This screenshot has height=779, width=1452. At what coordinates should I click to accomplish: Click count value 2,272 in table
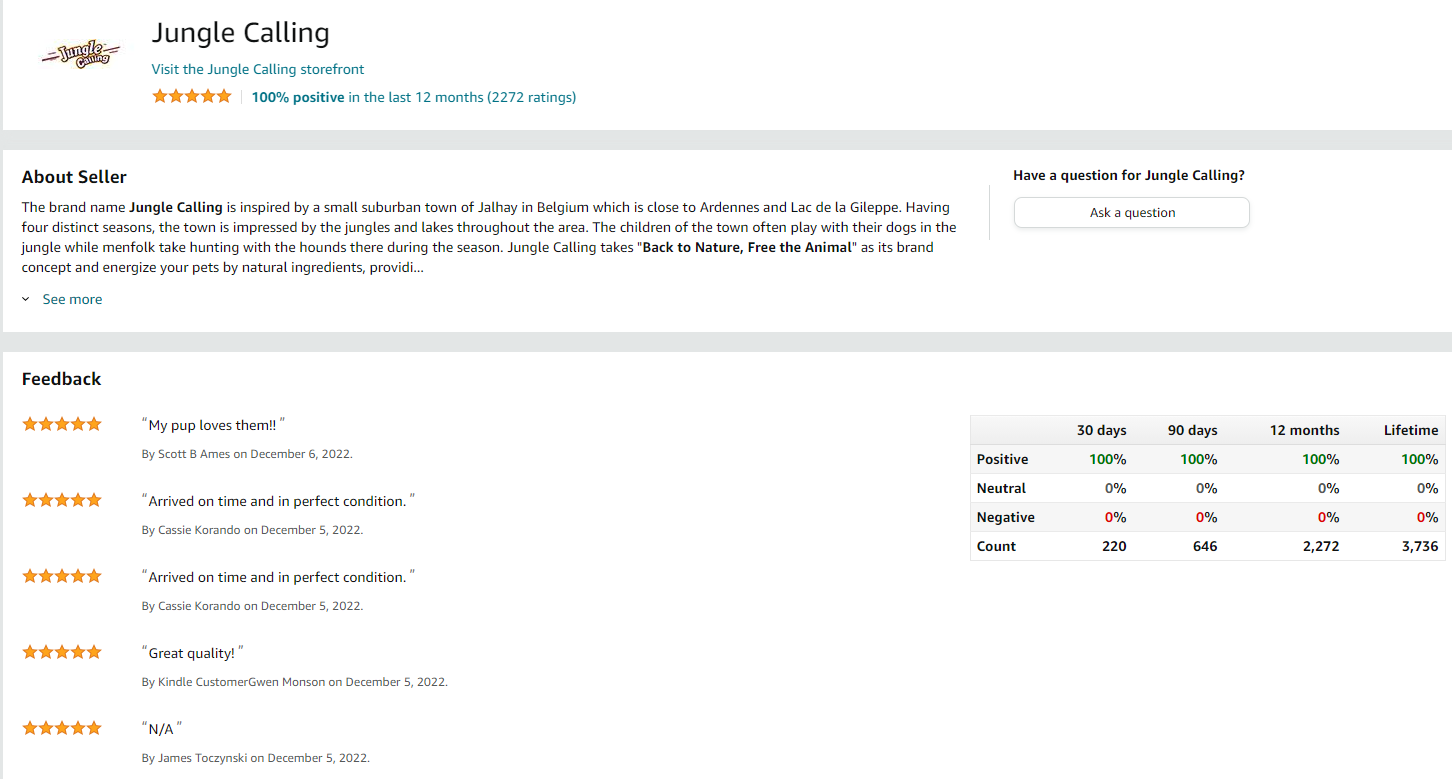pos(1321,546)
